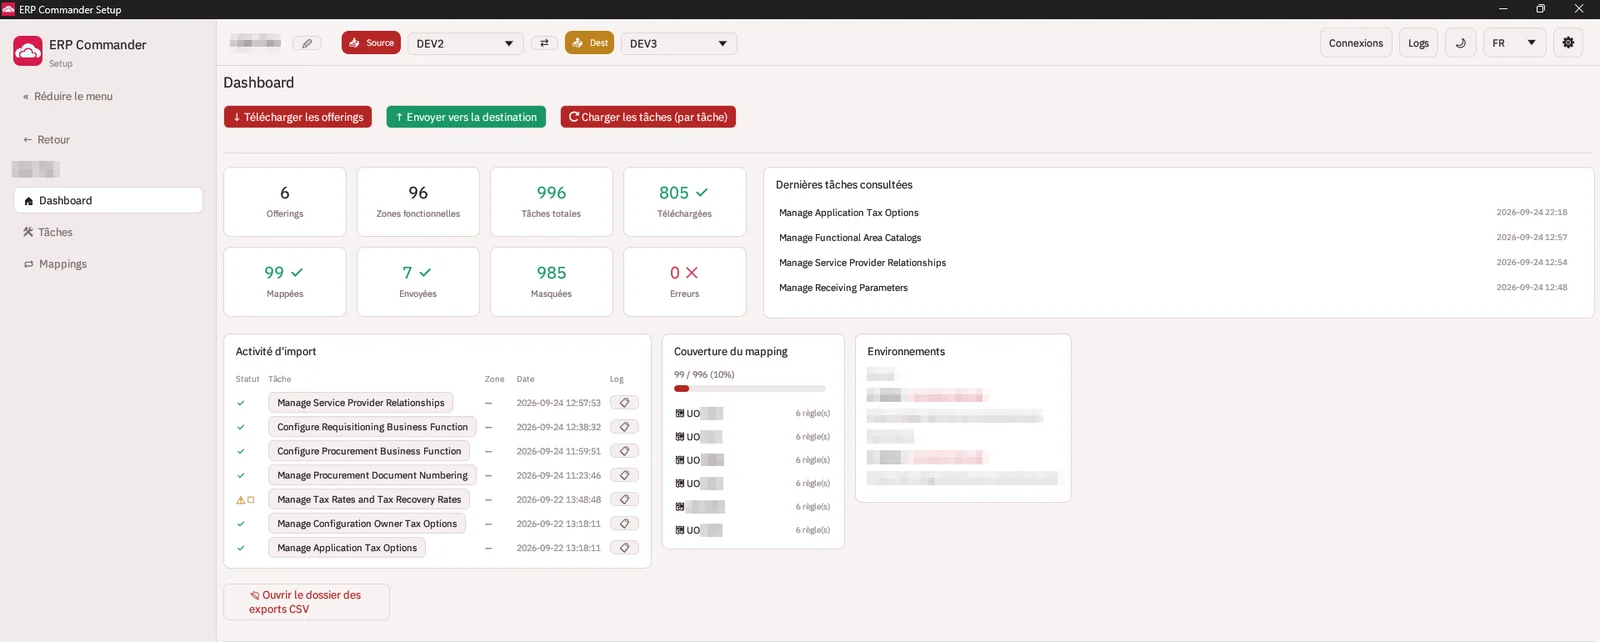1600x642 pixels.
Task: Click Envoyer vers la destination
Action: (466, 117)
